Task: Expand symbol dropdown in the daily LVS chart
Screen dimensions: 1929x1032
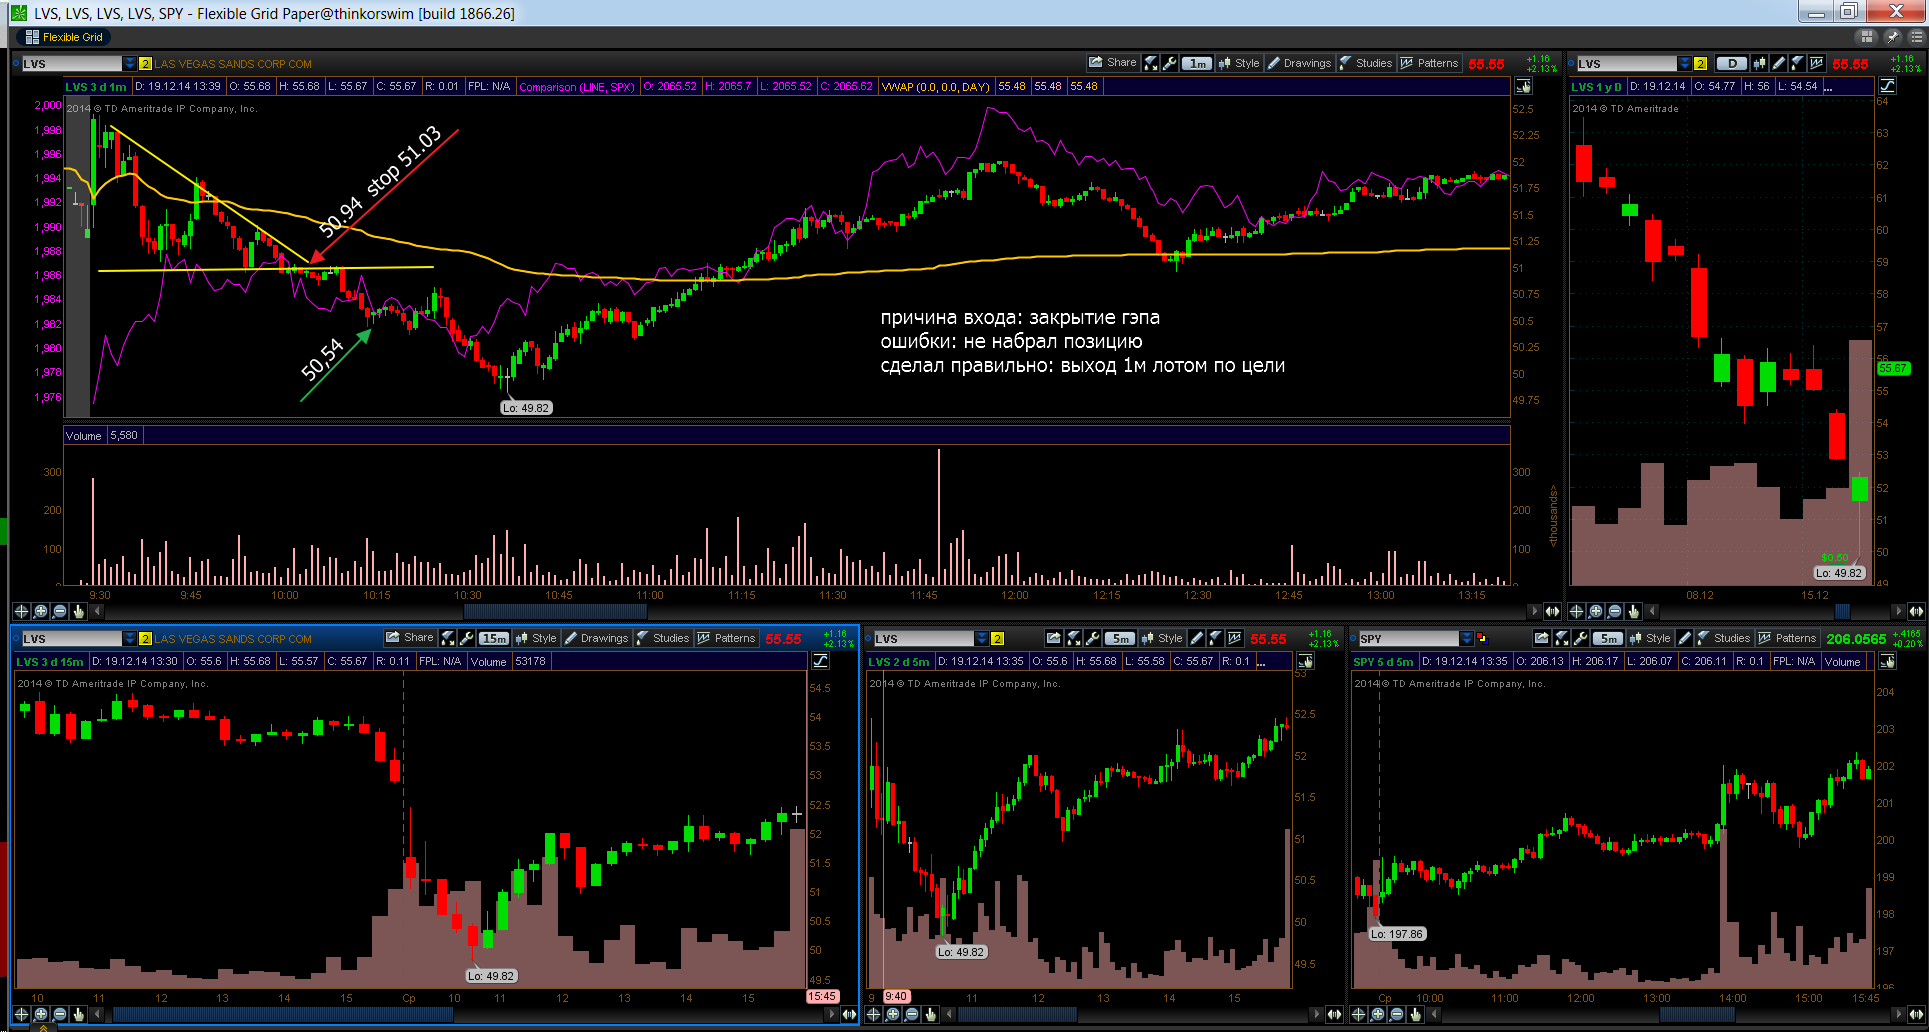Action: coord(1685,63)
